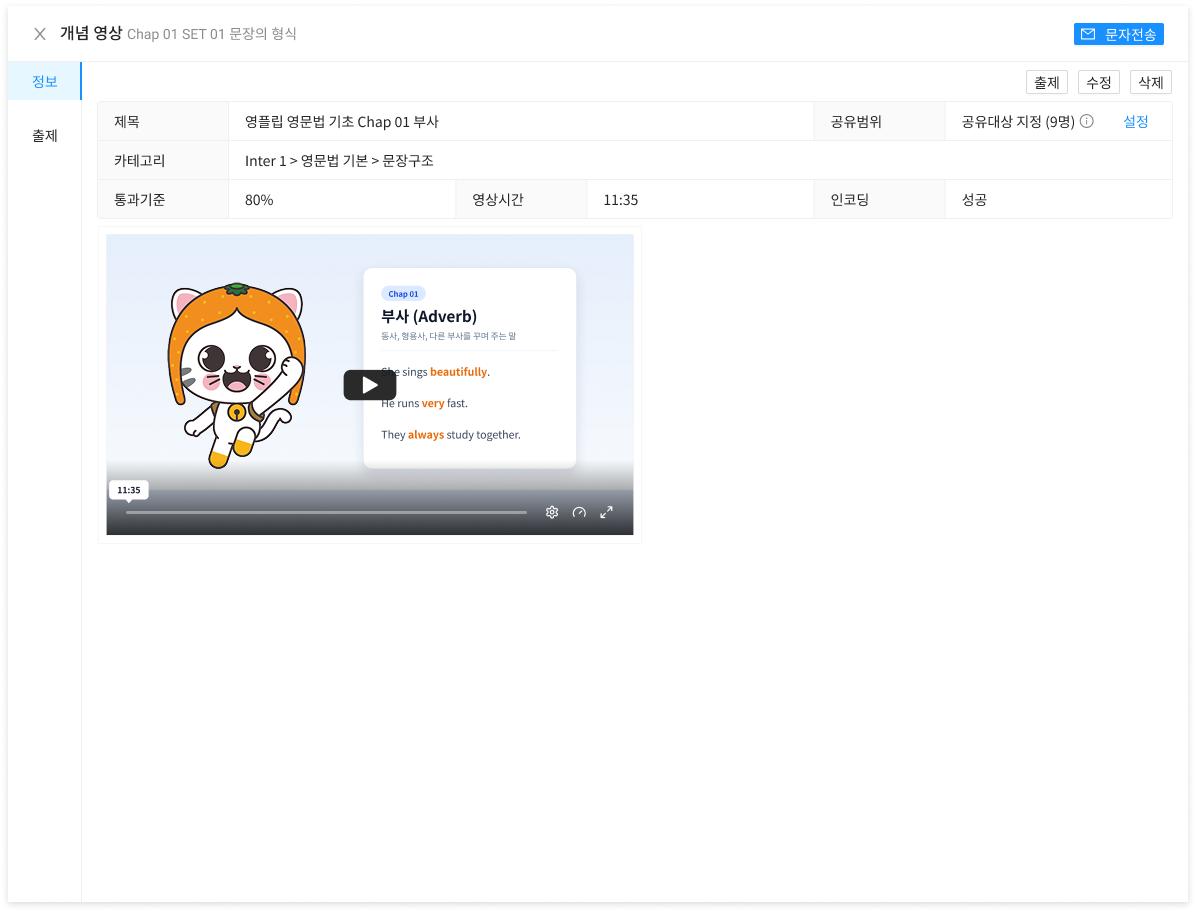1196x912 pixels.
Task: Open video settings gear icon
Action: 552,512
